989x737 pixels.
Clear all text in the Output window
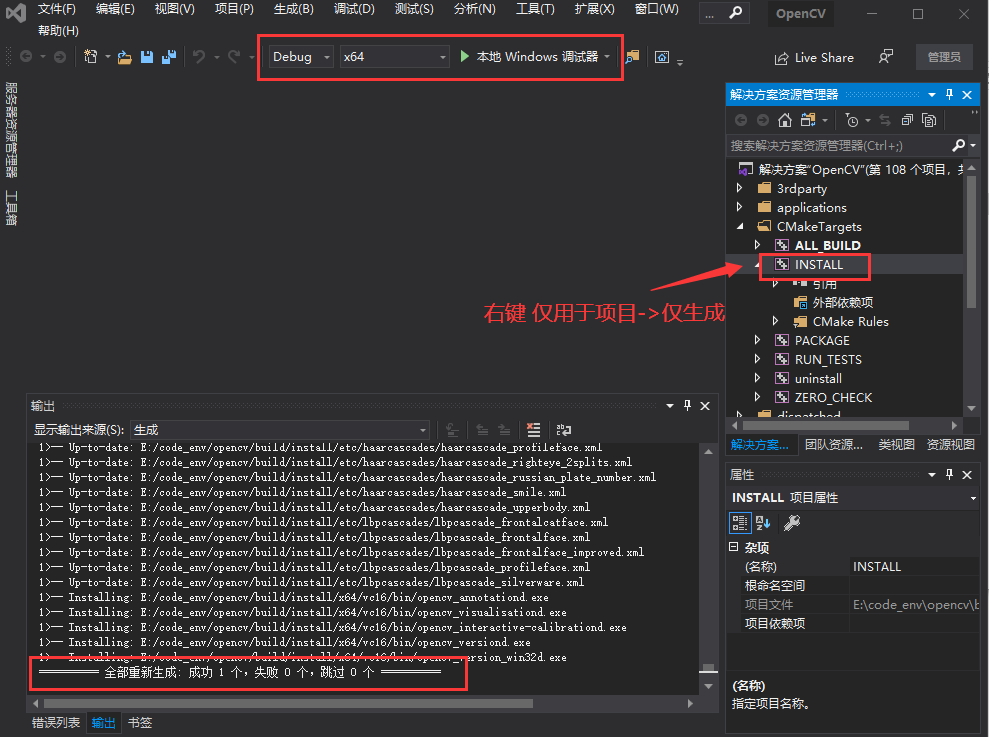[x=533, y=428]
